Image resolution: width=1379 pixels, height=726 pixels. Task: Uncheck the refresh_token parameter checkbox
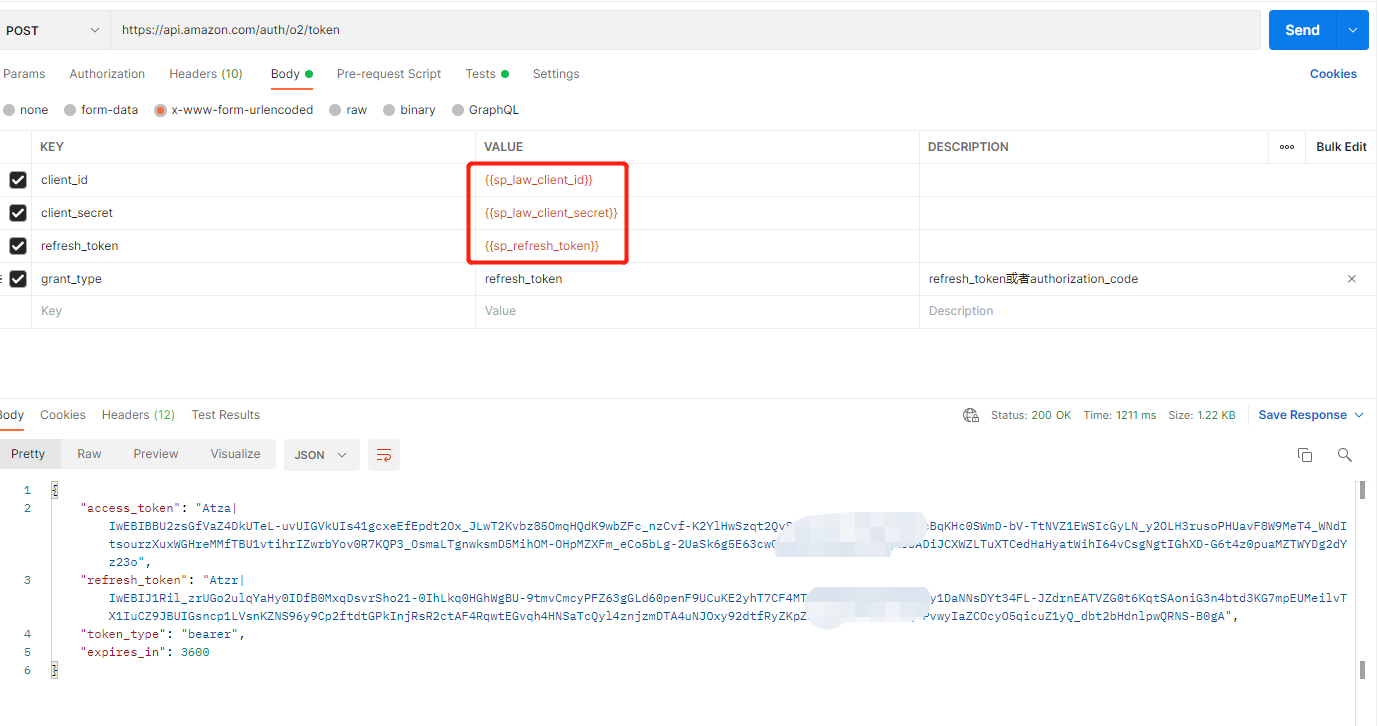click(17, 245)
